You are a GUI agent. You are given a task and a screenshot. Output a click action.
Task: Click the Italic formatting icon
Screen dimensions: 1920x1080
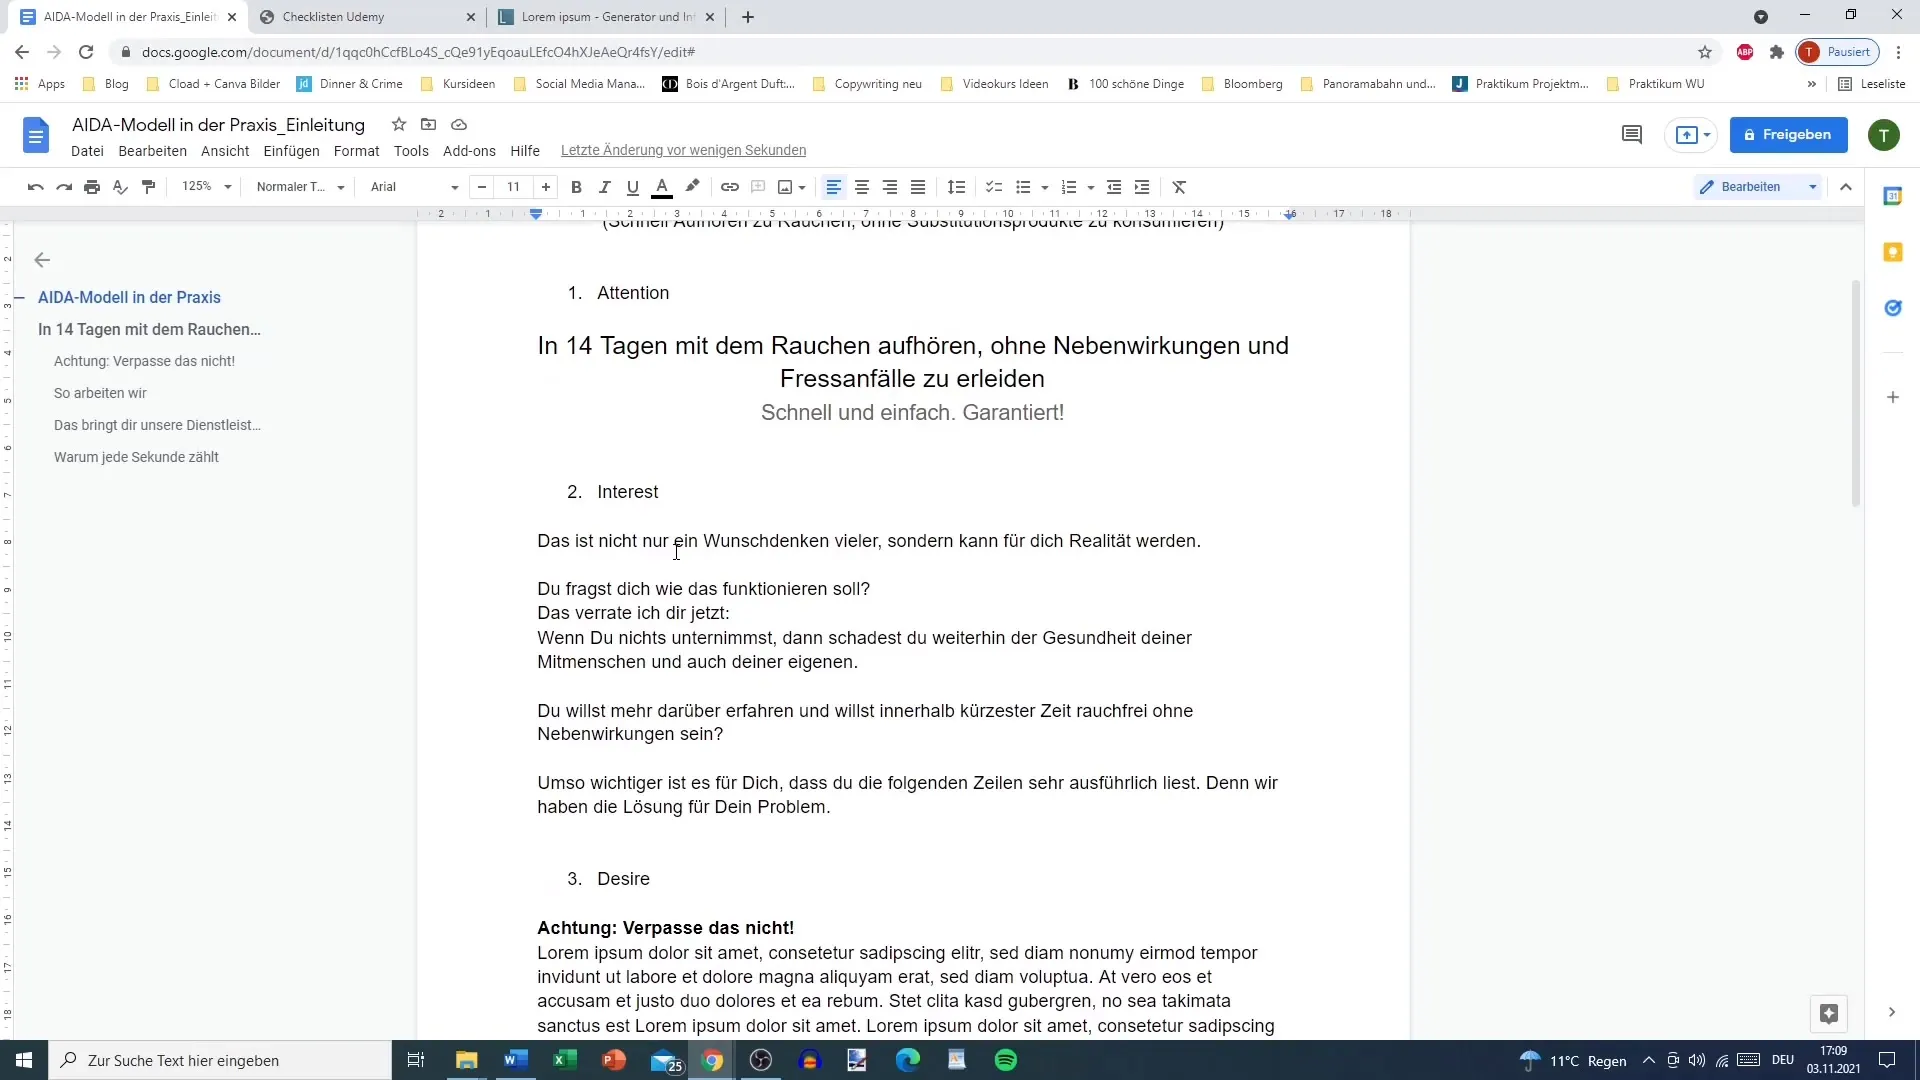pyautogui.click(x=604, y=186)
